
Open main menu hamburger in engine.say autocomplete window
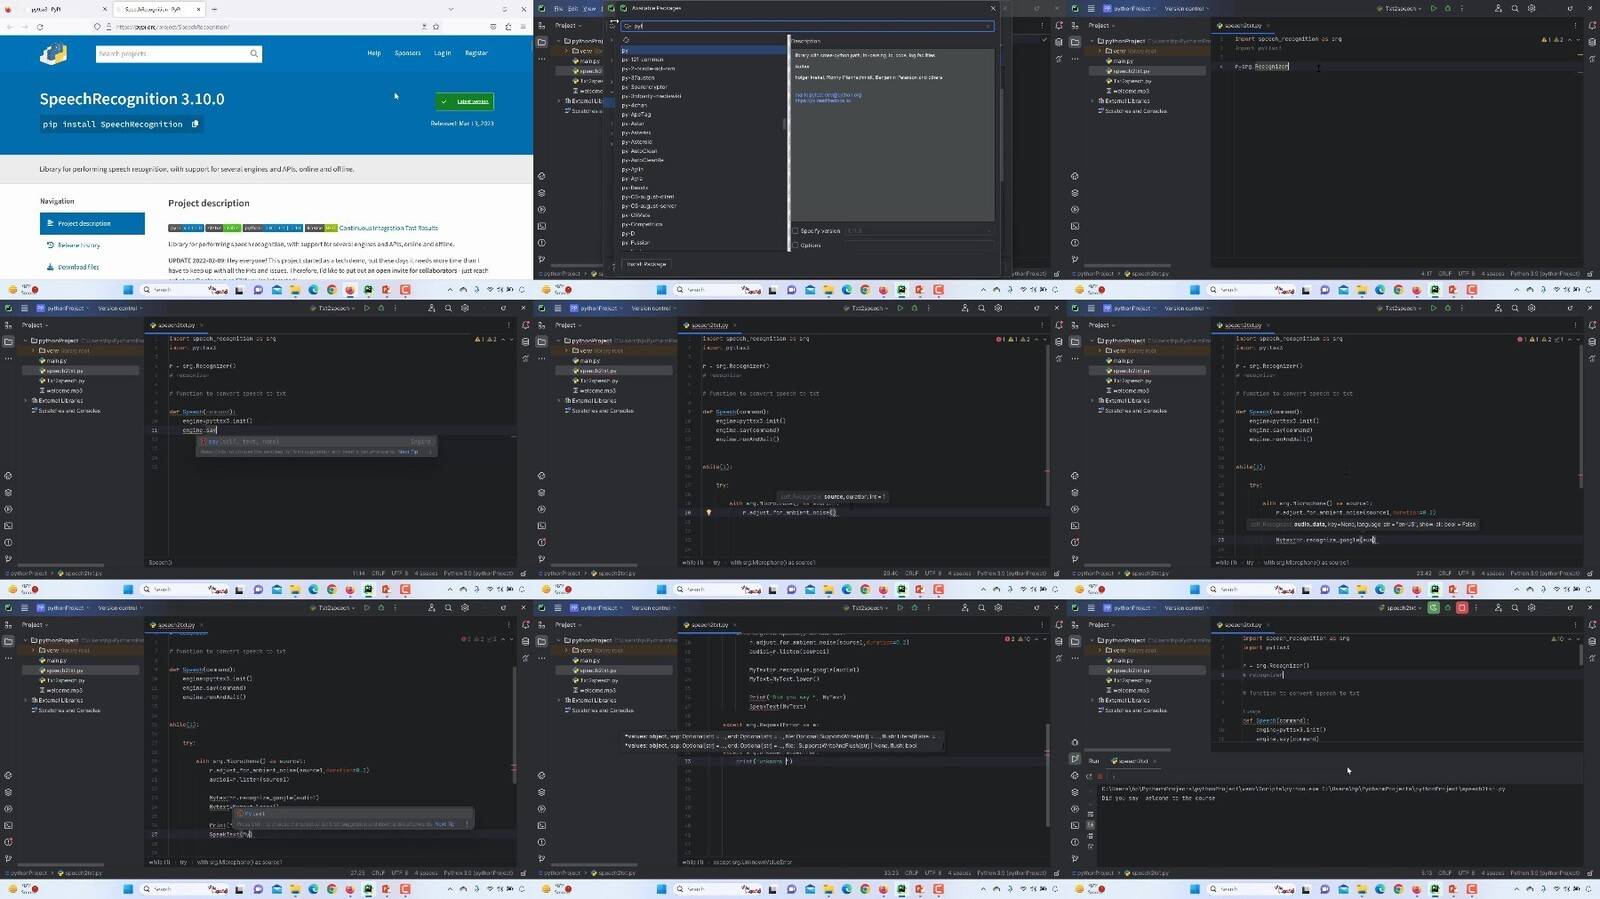tap(25, 308)
